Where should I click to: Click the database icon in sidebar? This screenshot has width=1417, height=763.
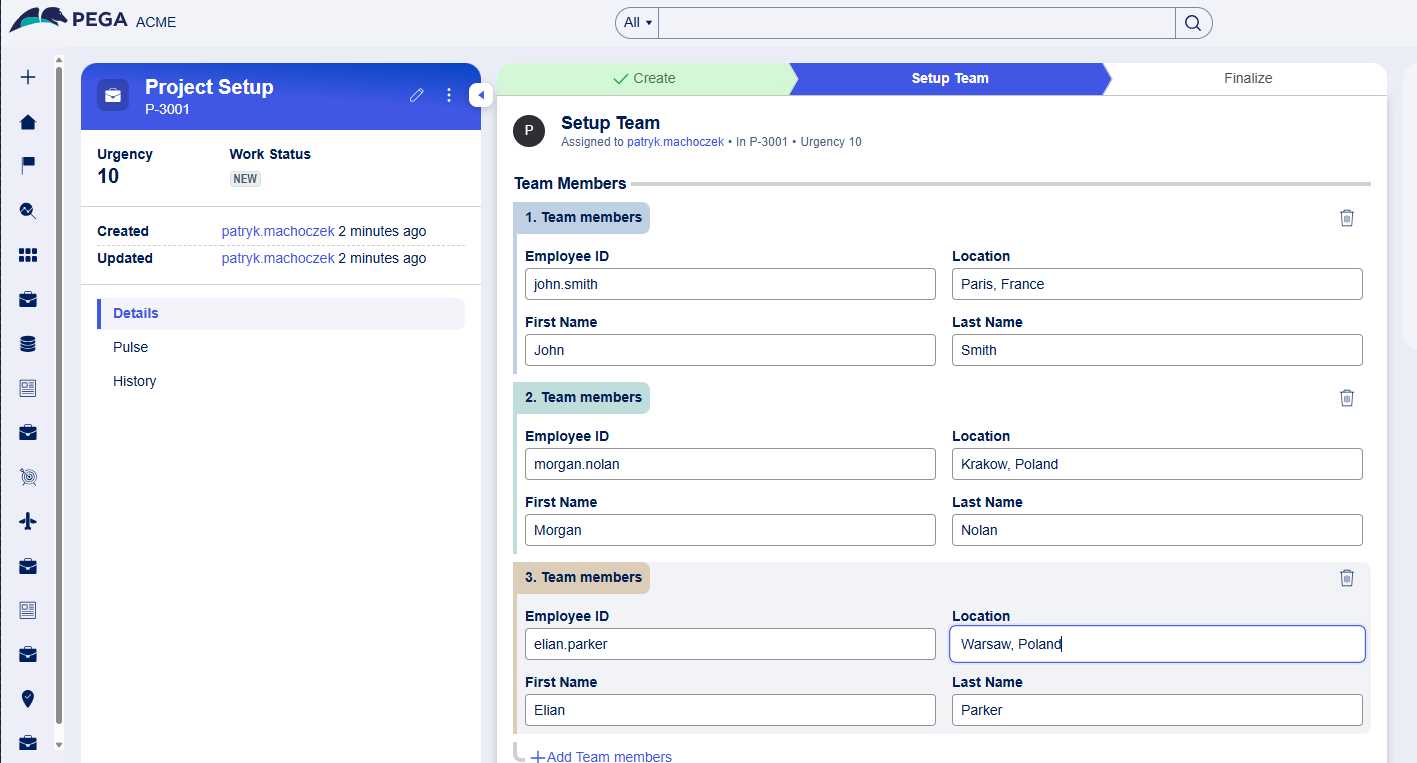coord(28,344)
